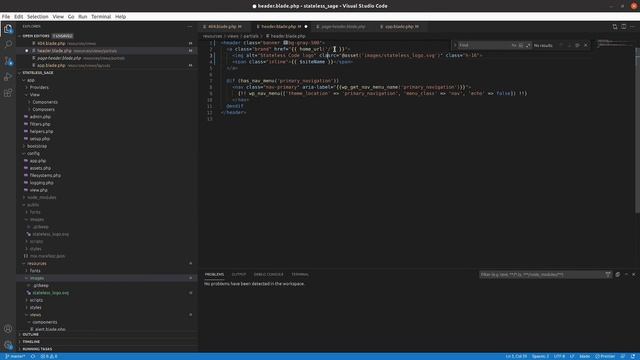Expand the bootstrap folder
The height and width of the screenshot is (360, 640).
coord(37,146)
